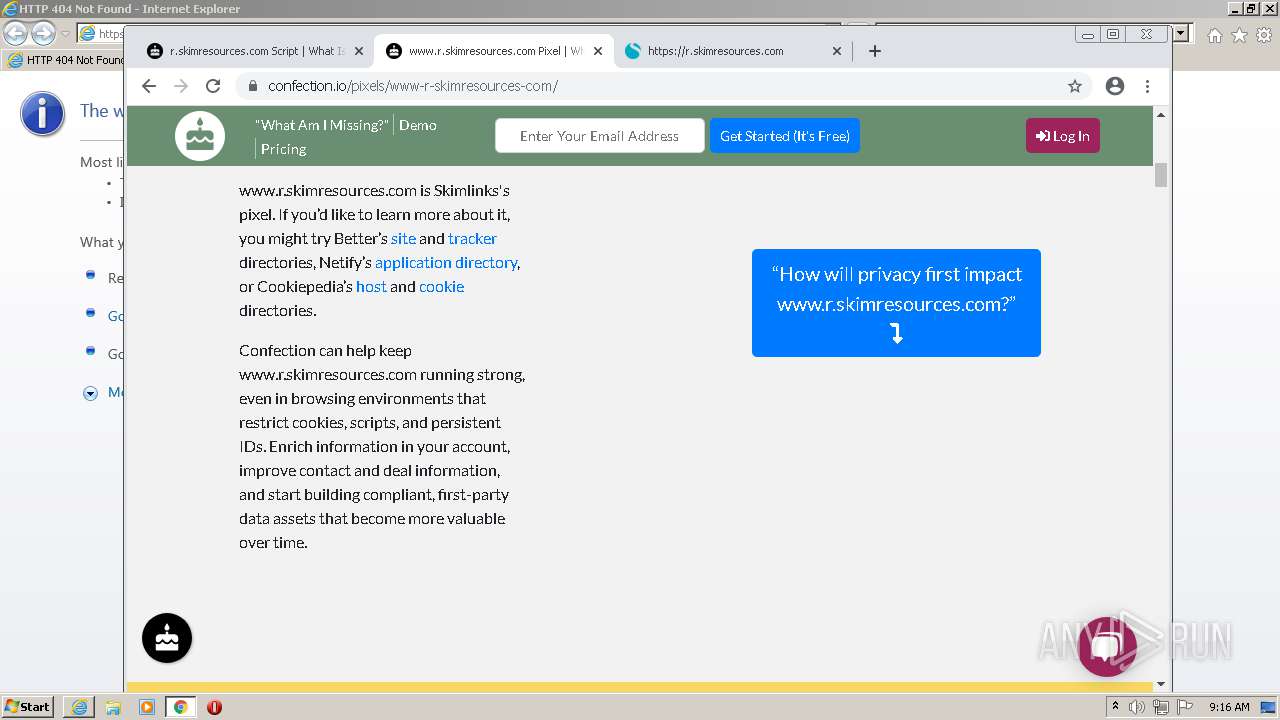This screenshot has width=1280, height=720.
Task: Open the Demo page link
Action: pyautogui.click(x=418, y=125)
